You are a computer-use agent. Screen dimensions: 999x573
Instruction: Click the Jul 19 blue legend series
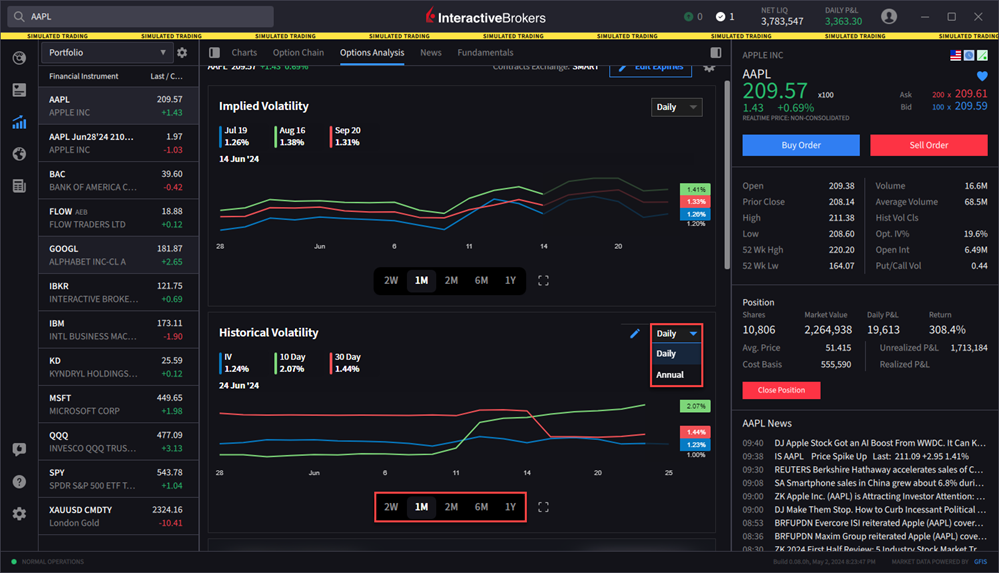pos(235,136)
